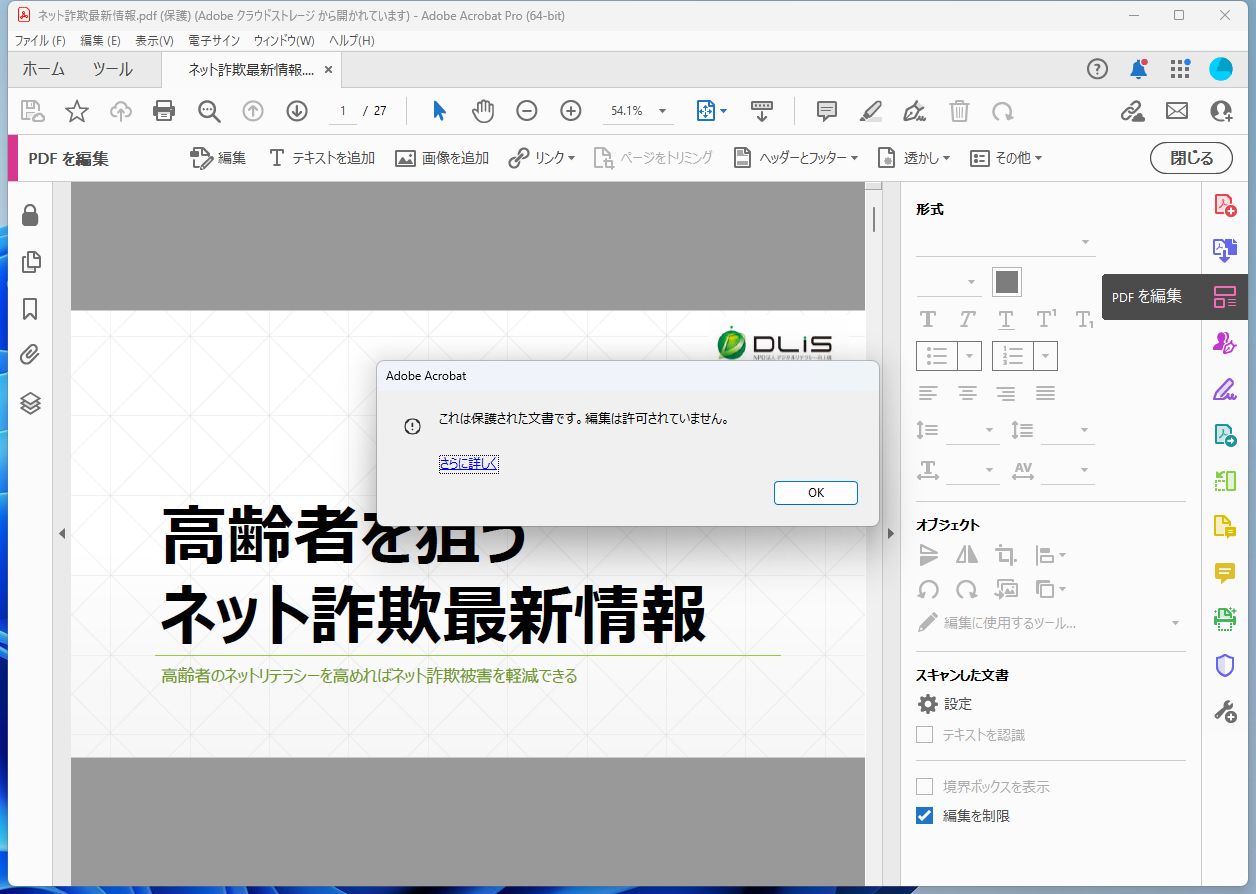
Task: Open the Bookmarks panel in the left sidebar
Action: [x=31, y=310]
